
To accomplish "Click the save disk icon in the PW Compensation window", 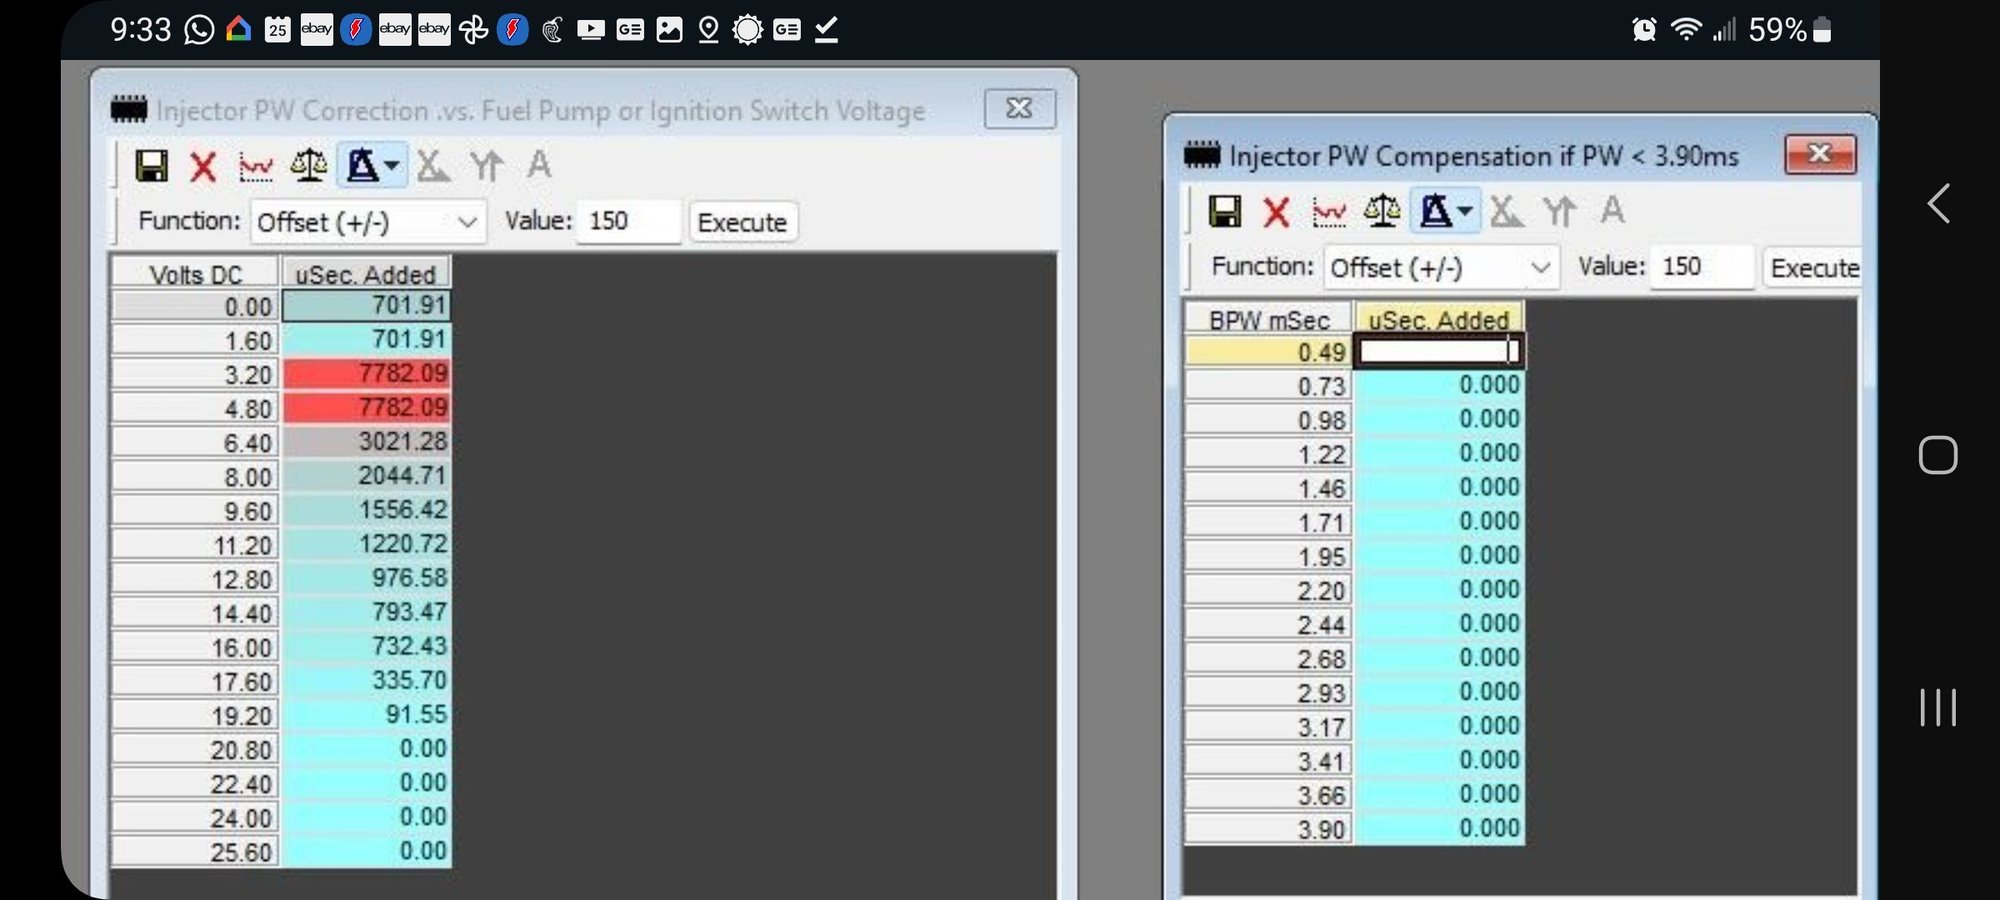I will pos(1225,212).
